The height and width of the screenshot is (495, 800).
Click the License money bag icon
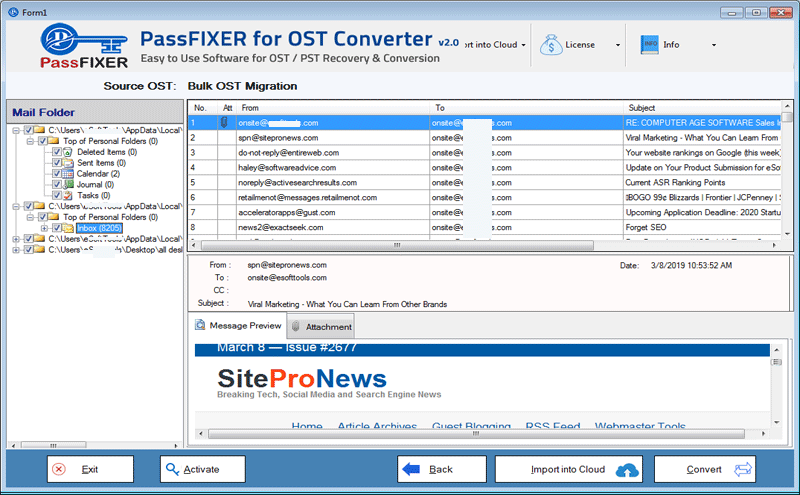[551, 45]
